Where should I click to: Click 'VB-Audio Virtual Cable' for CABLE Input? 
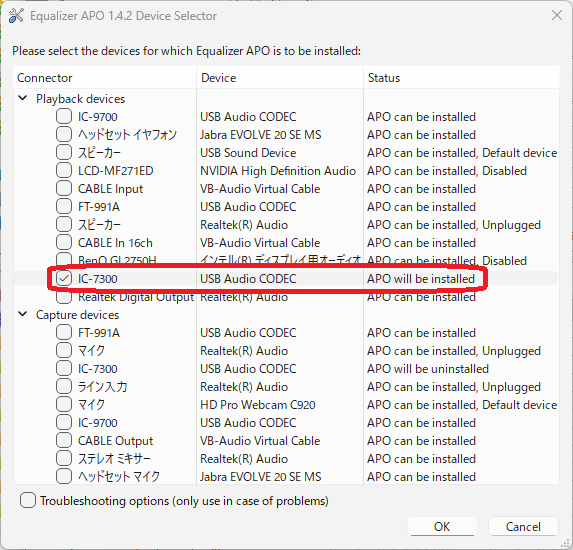260,189
